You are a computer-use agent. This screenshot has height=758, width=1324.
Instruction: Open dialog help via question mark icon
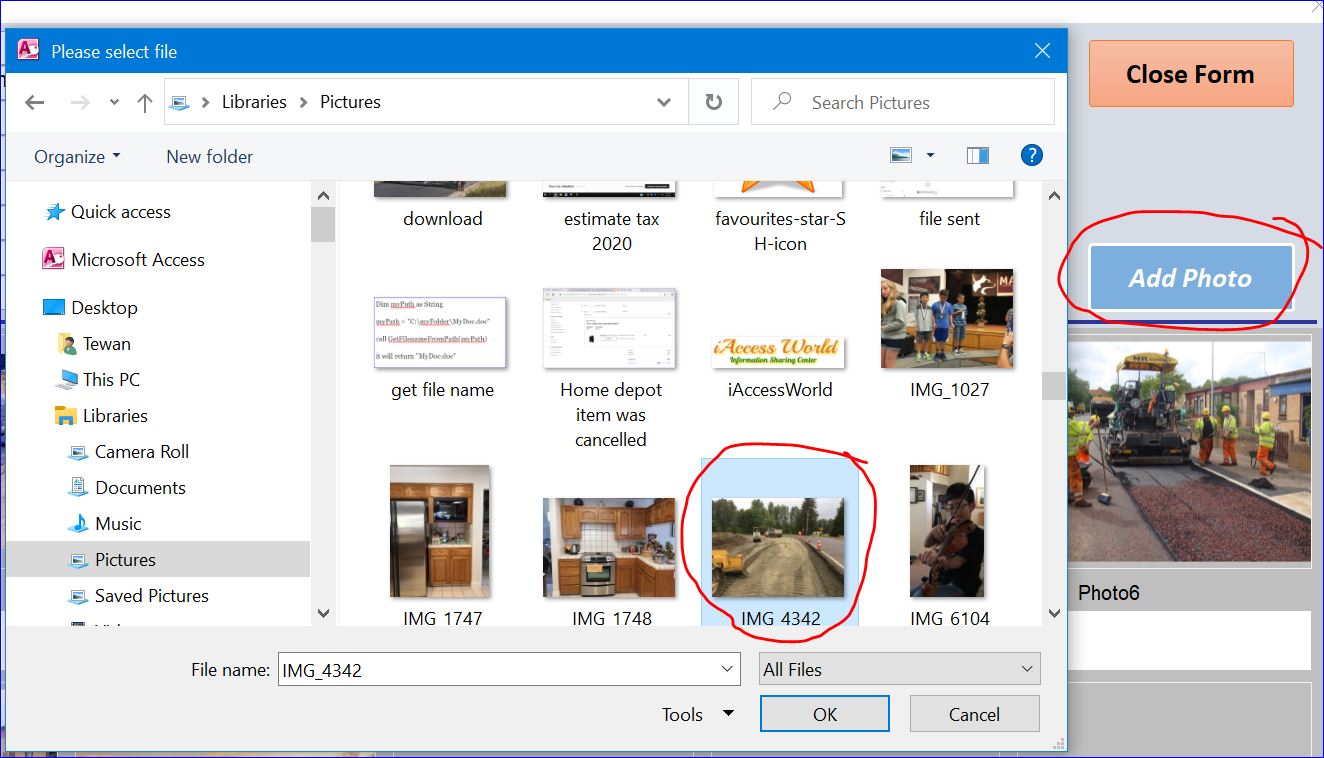(x=1032, y=155)
